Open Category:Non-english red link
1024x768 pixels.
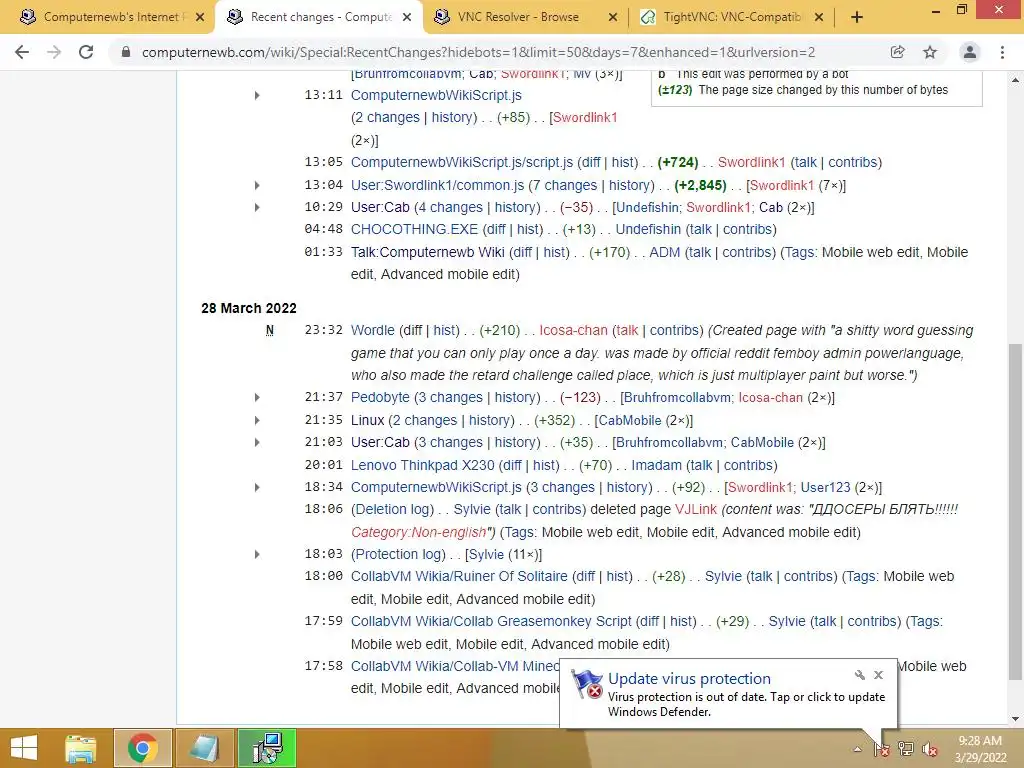(419, 532)
